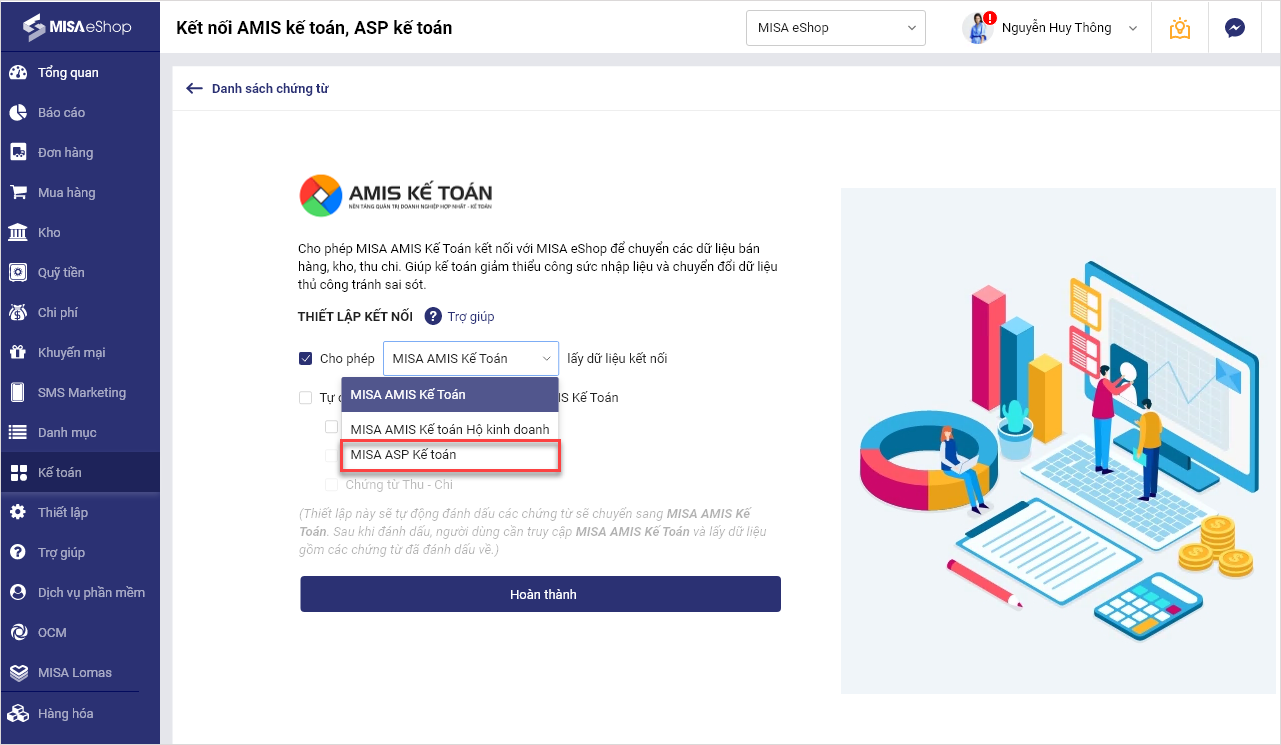This screenshot has height=745, width=1281.
Task: Expand the MISA eShop dropdown in header
Action: 835,28
